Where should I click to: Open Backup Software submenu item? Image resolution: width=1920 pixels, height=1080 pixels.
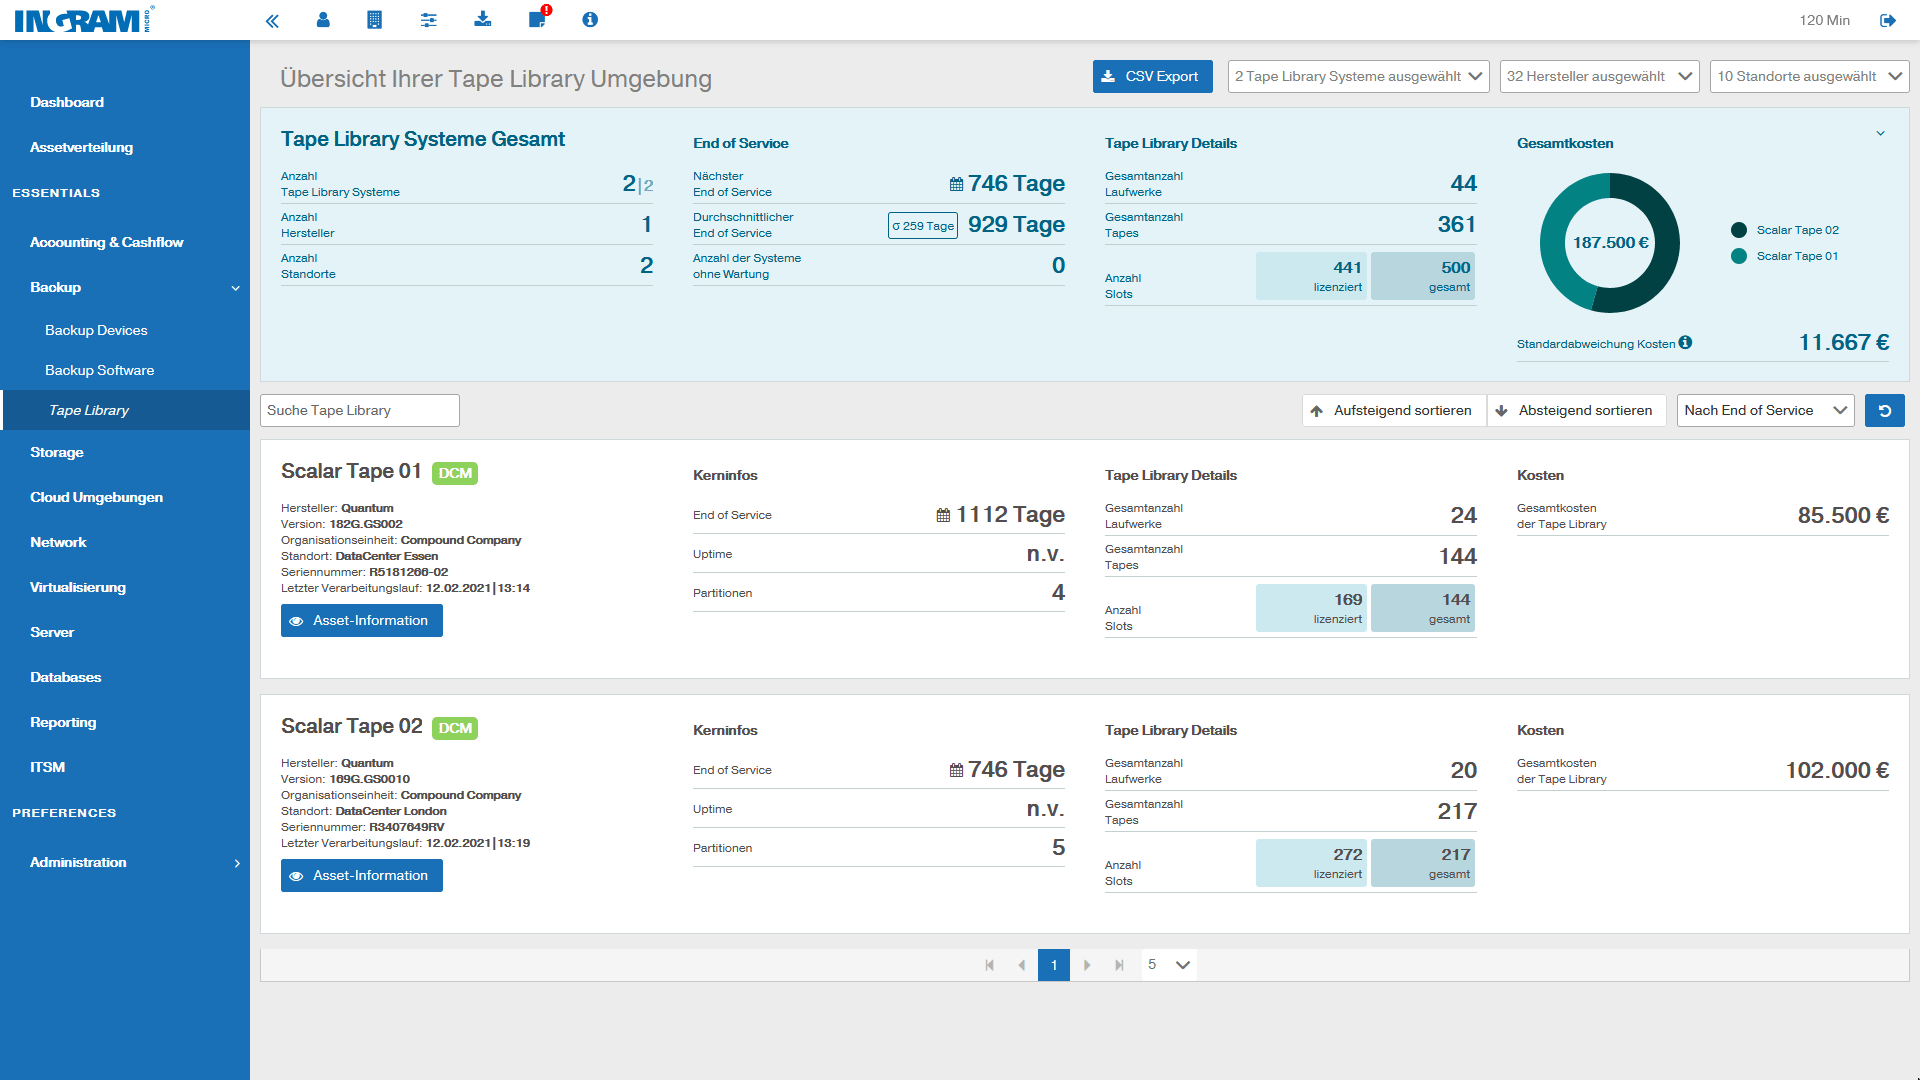tap(99, 370)
